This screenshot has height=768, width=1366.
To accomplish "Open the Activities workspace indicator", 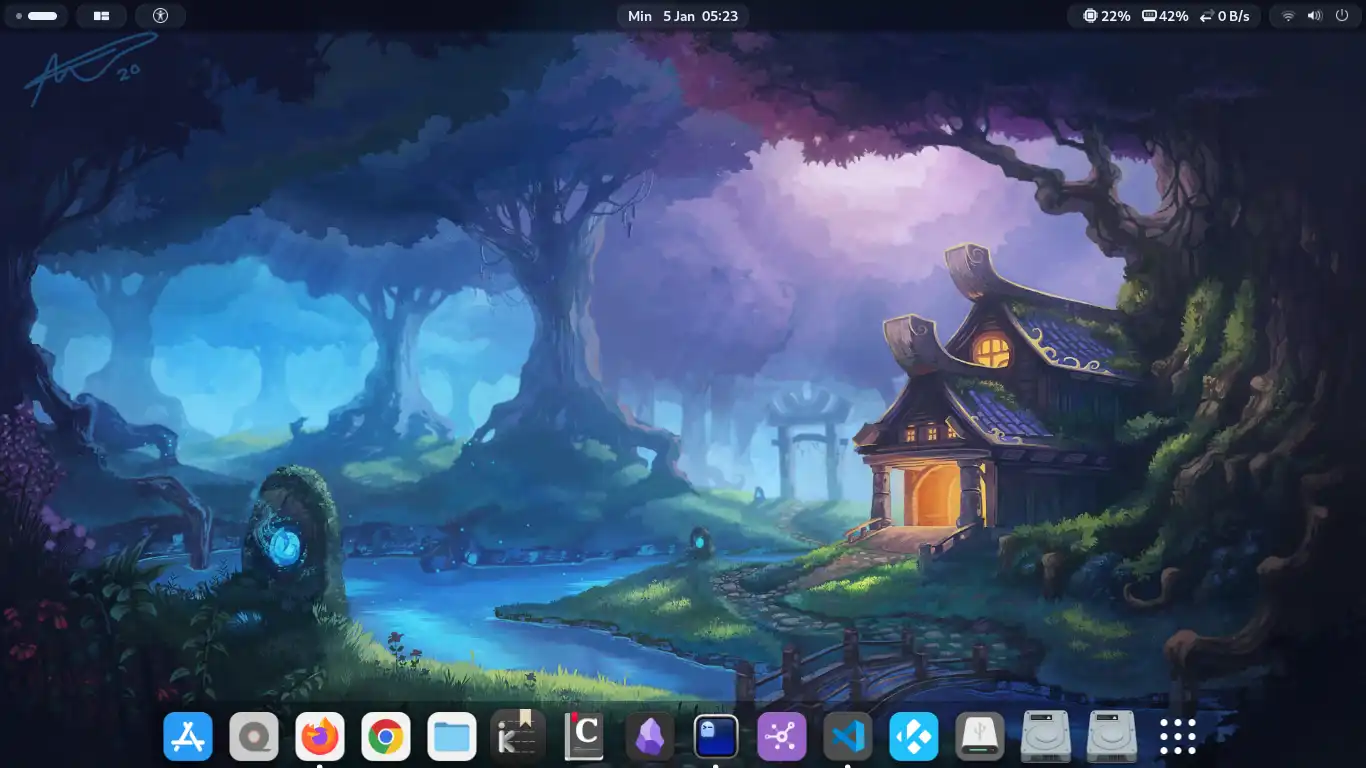I will [36, 16].
